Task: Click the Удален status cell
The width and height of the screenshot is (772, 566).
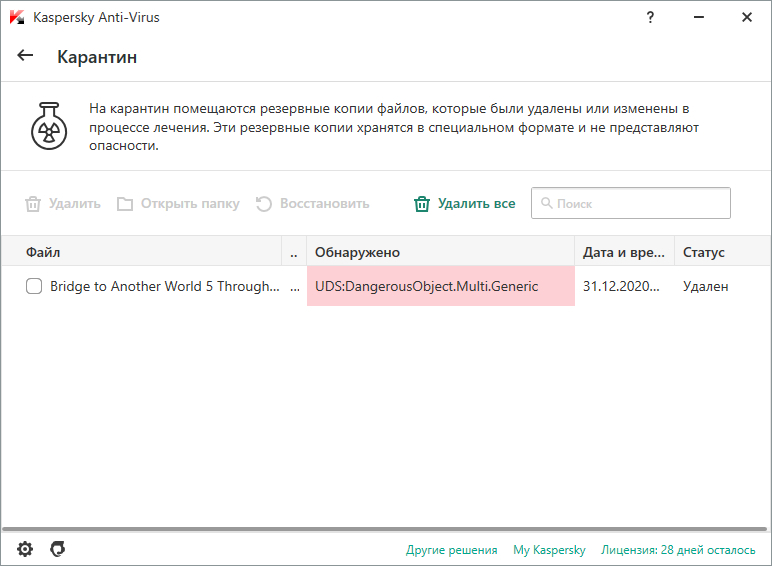Action: pos(705,286)
